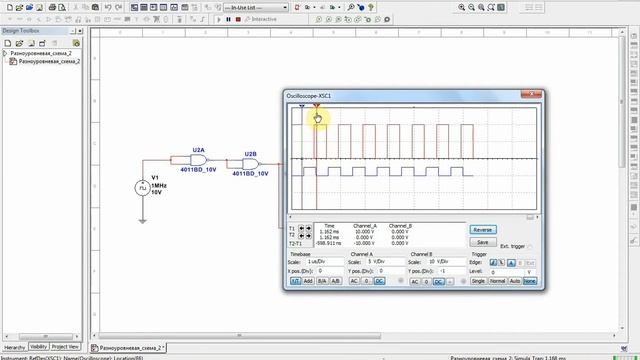
Task: Click the Save toolbar icon
Action: click(x=39, y=7)
